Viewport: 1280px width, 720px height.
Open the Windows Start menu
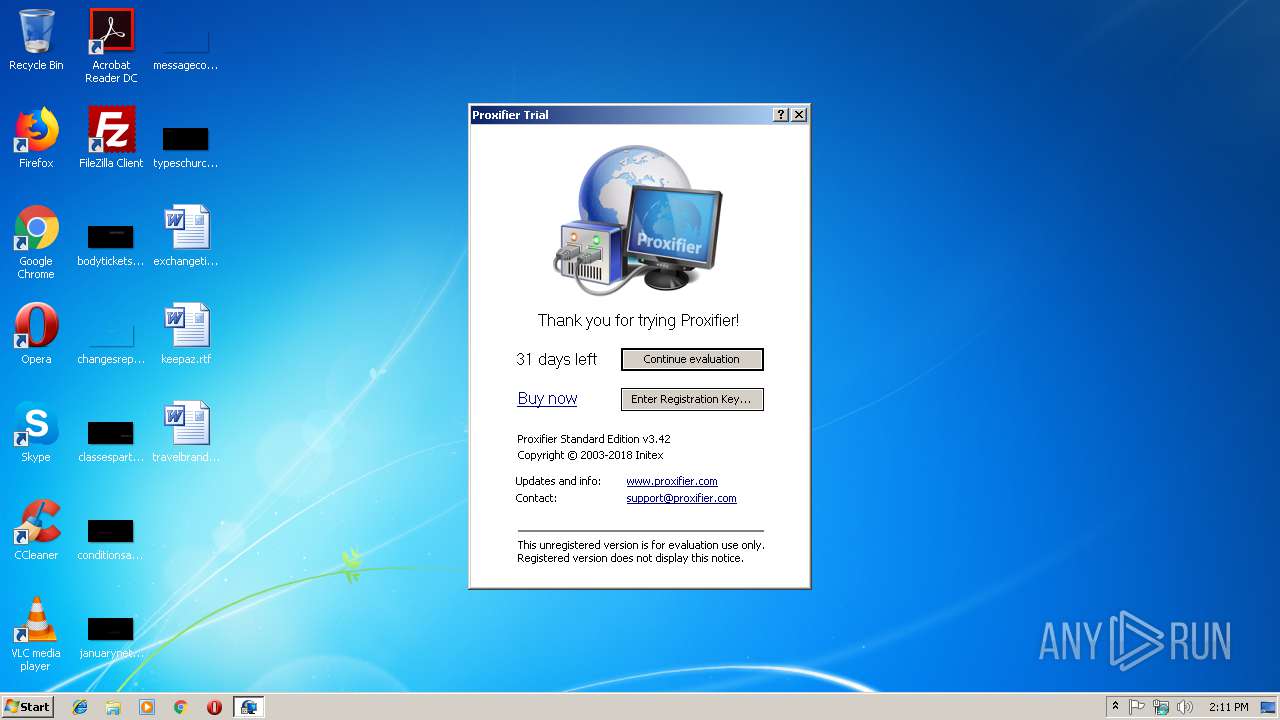(x=27, y=707)
